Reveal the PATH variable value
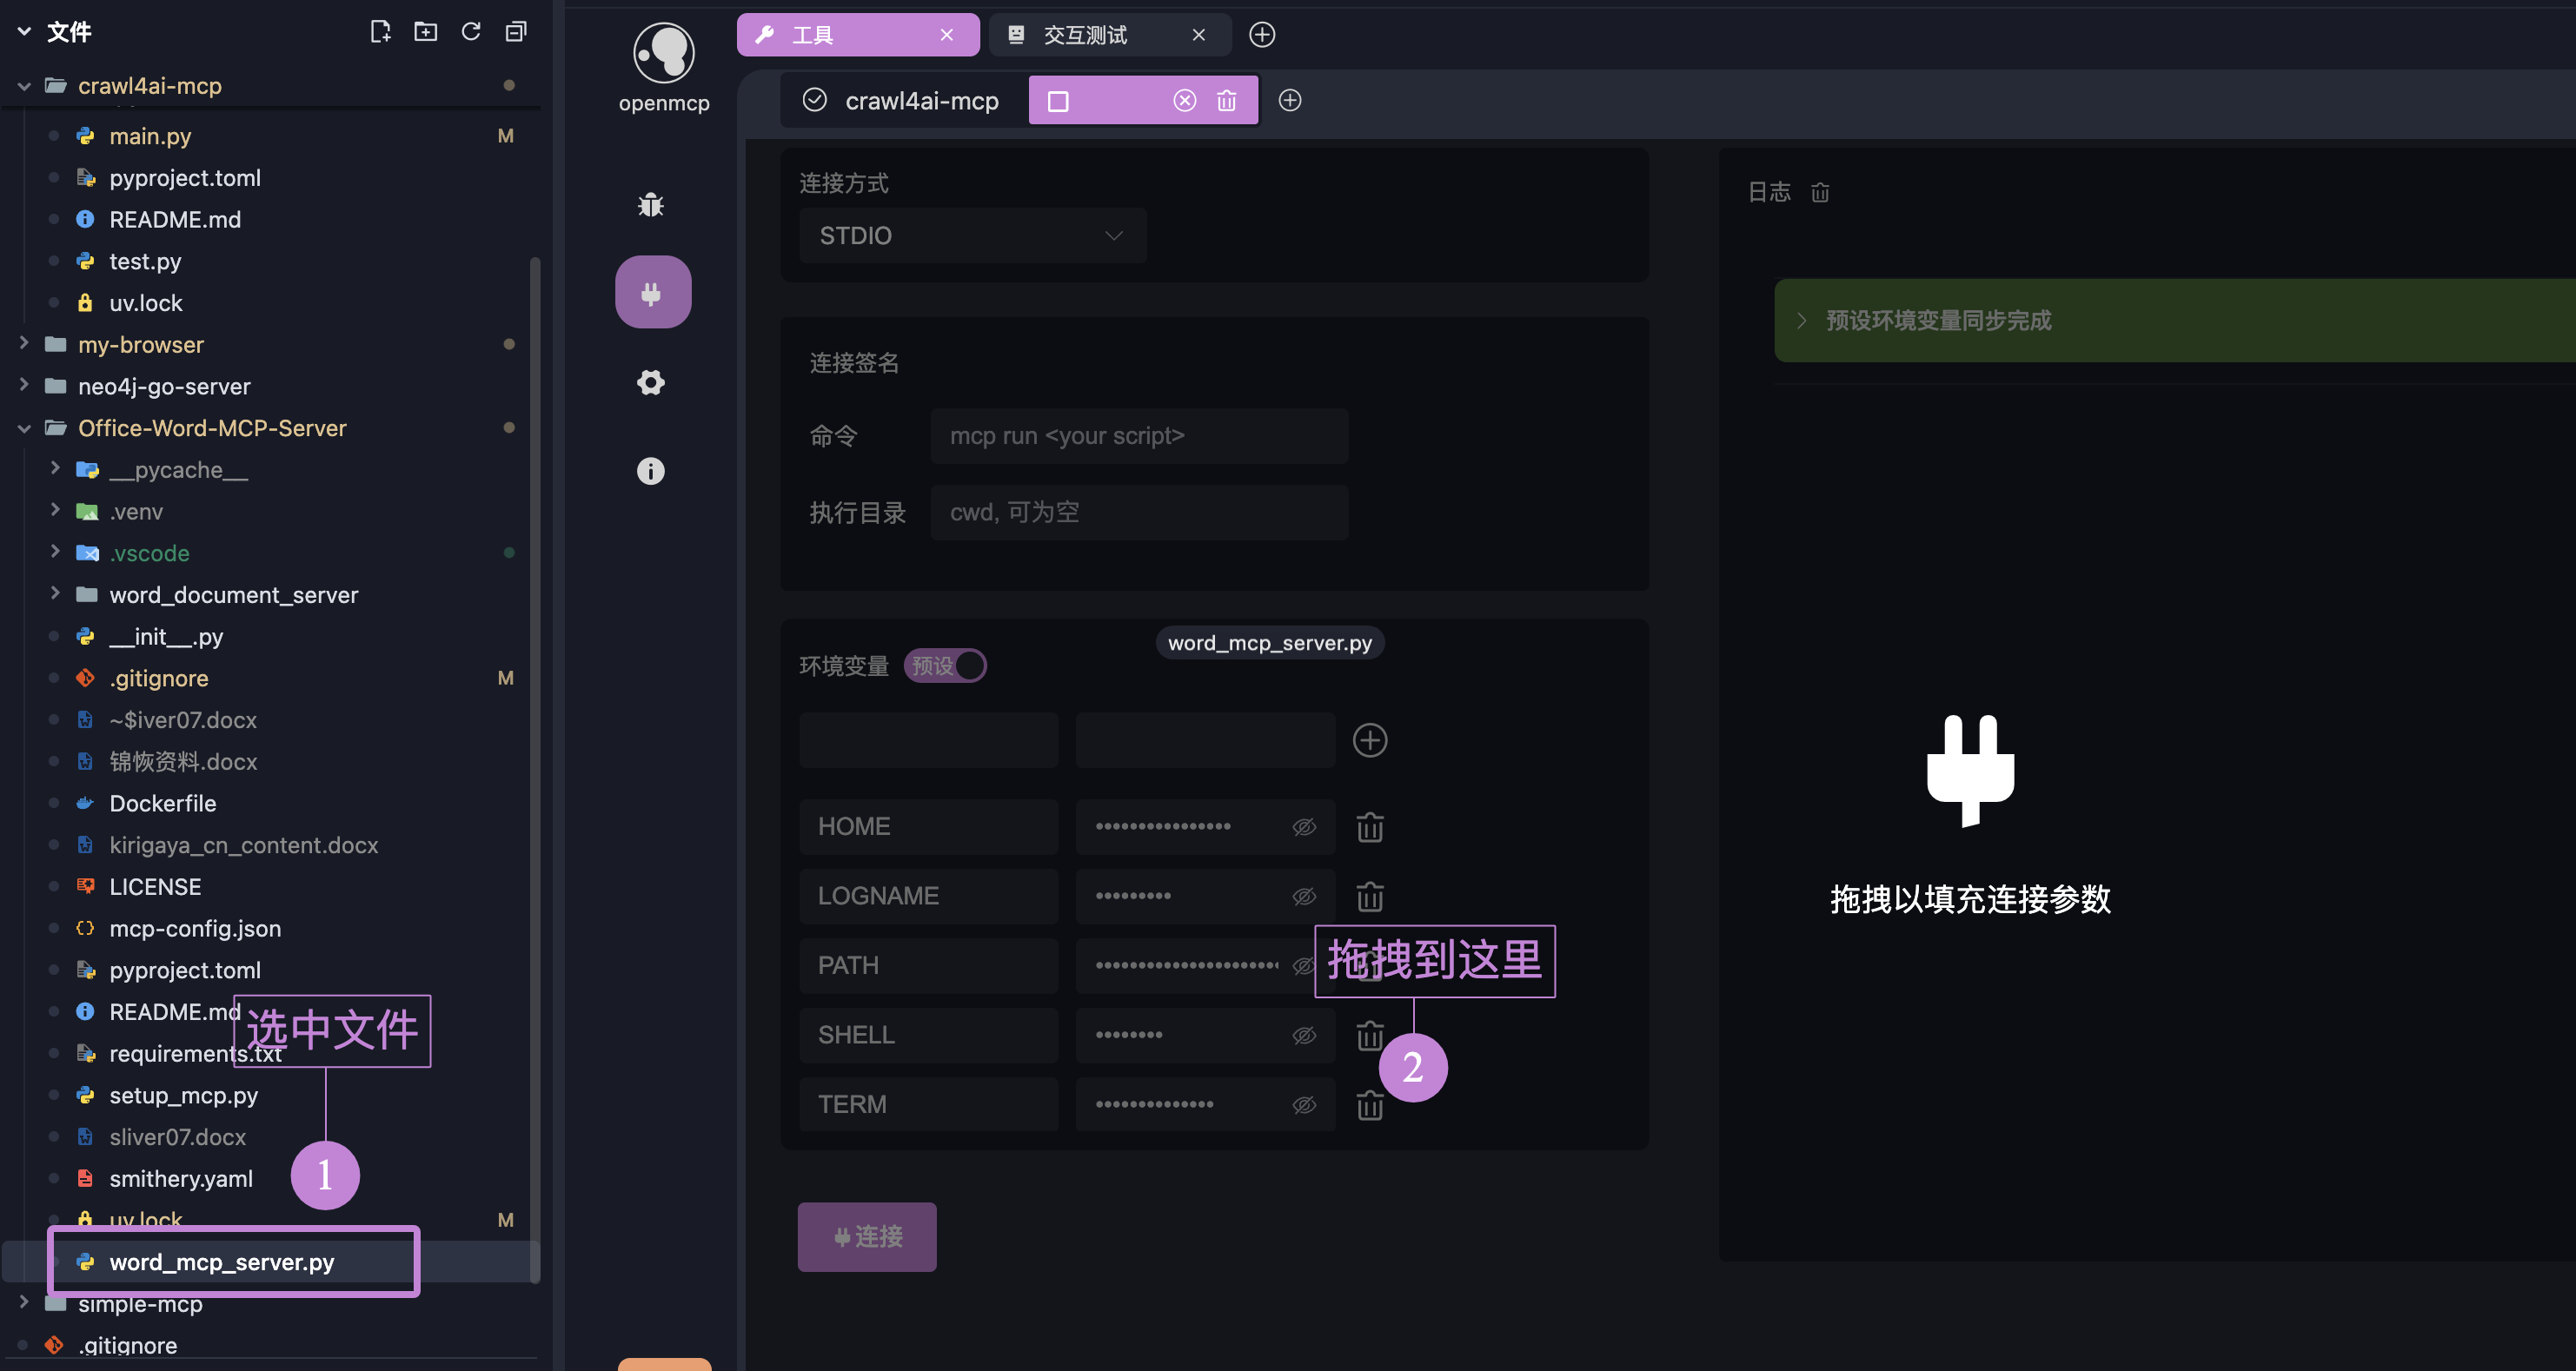Screen dimensions: 2576x1371 tap(1303, 965)
